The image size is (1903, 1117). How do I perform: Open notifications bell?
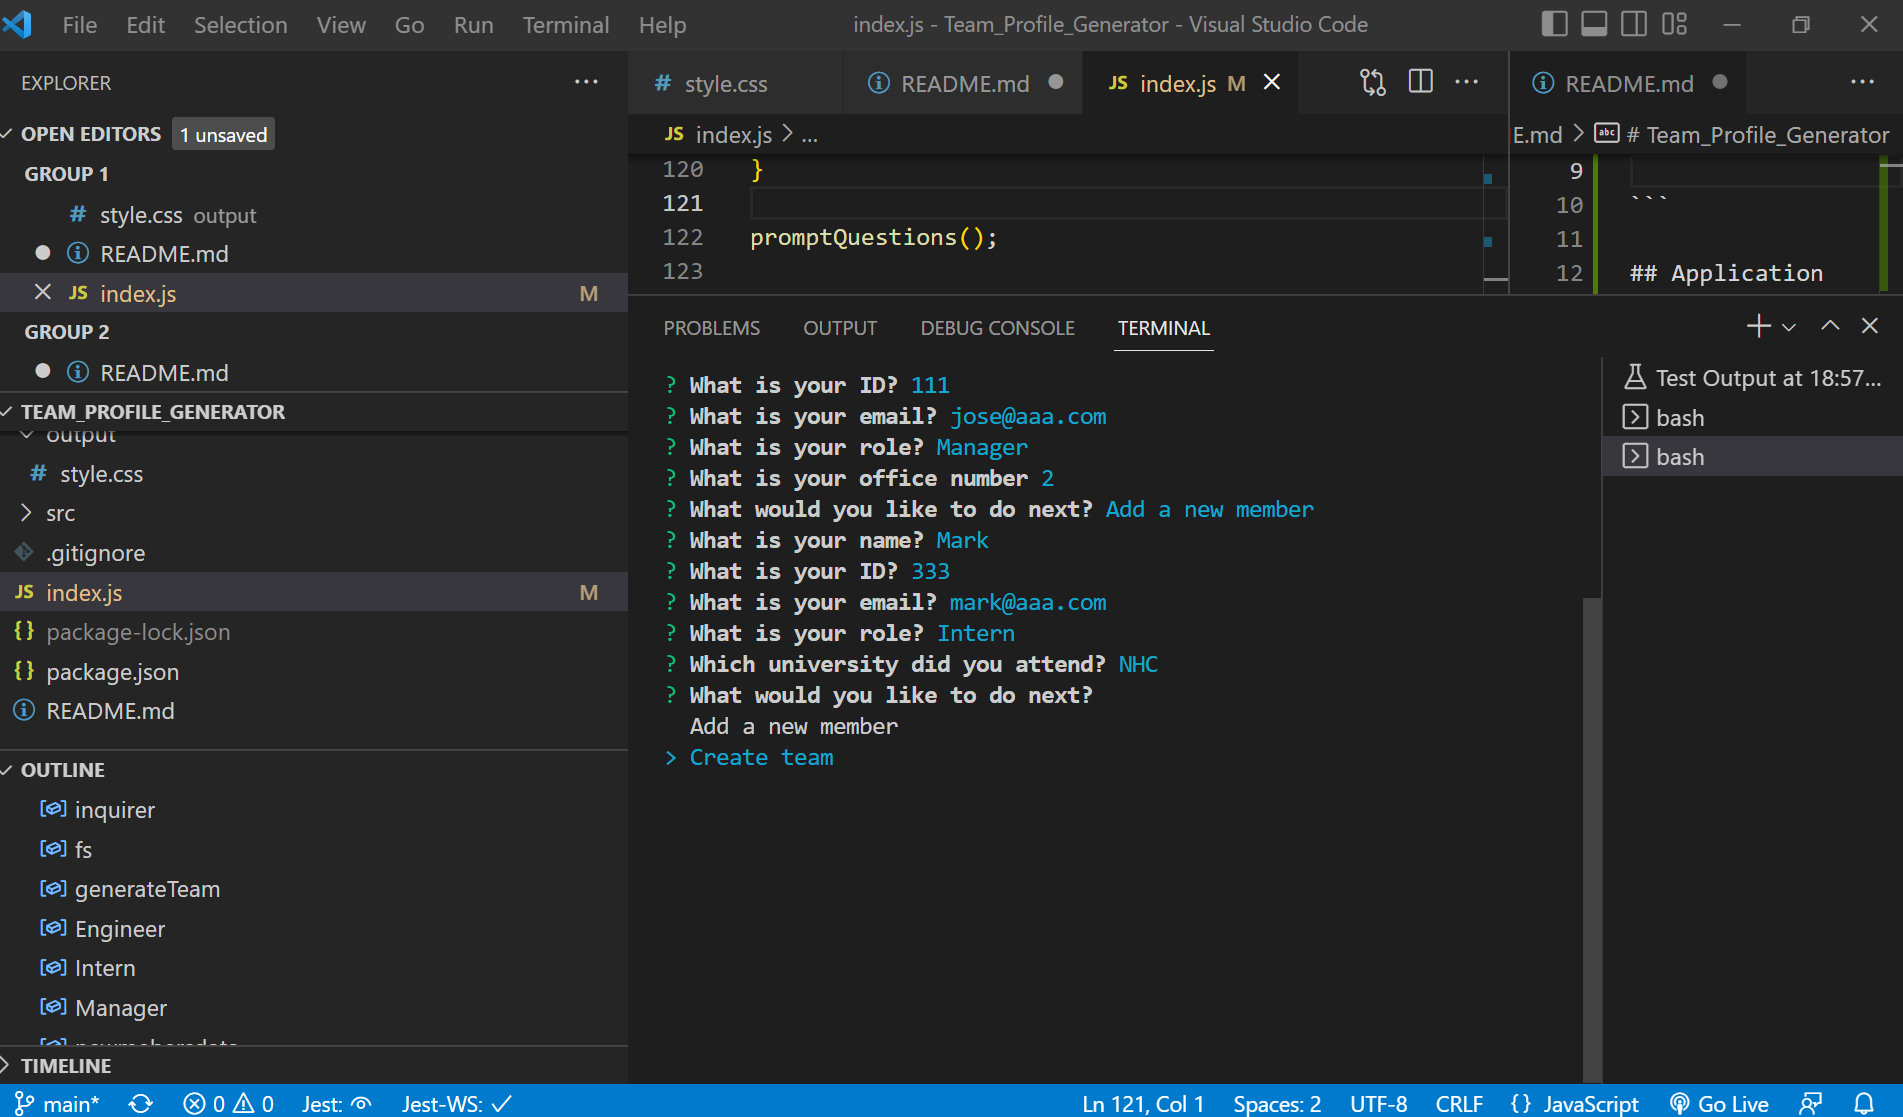(1864, 1103)
